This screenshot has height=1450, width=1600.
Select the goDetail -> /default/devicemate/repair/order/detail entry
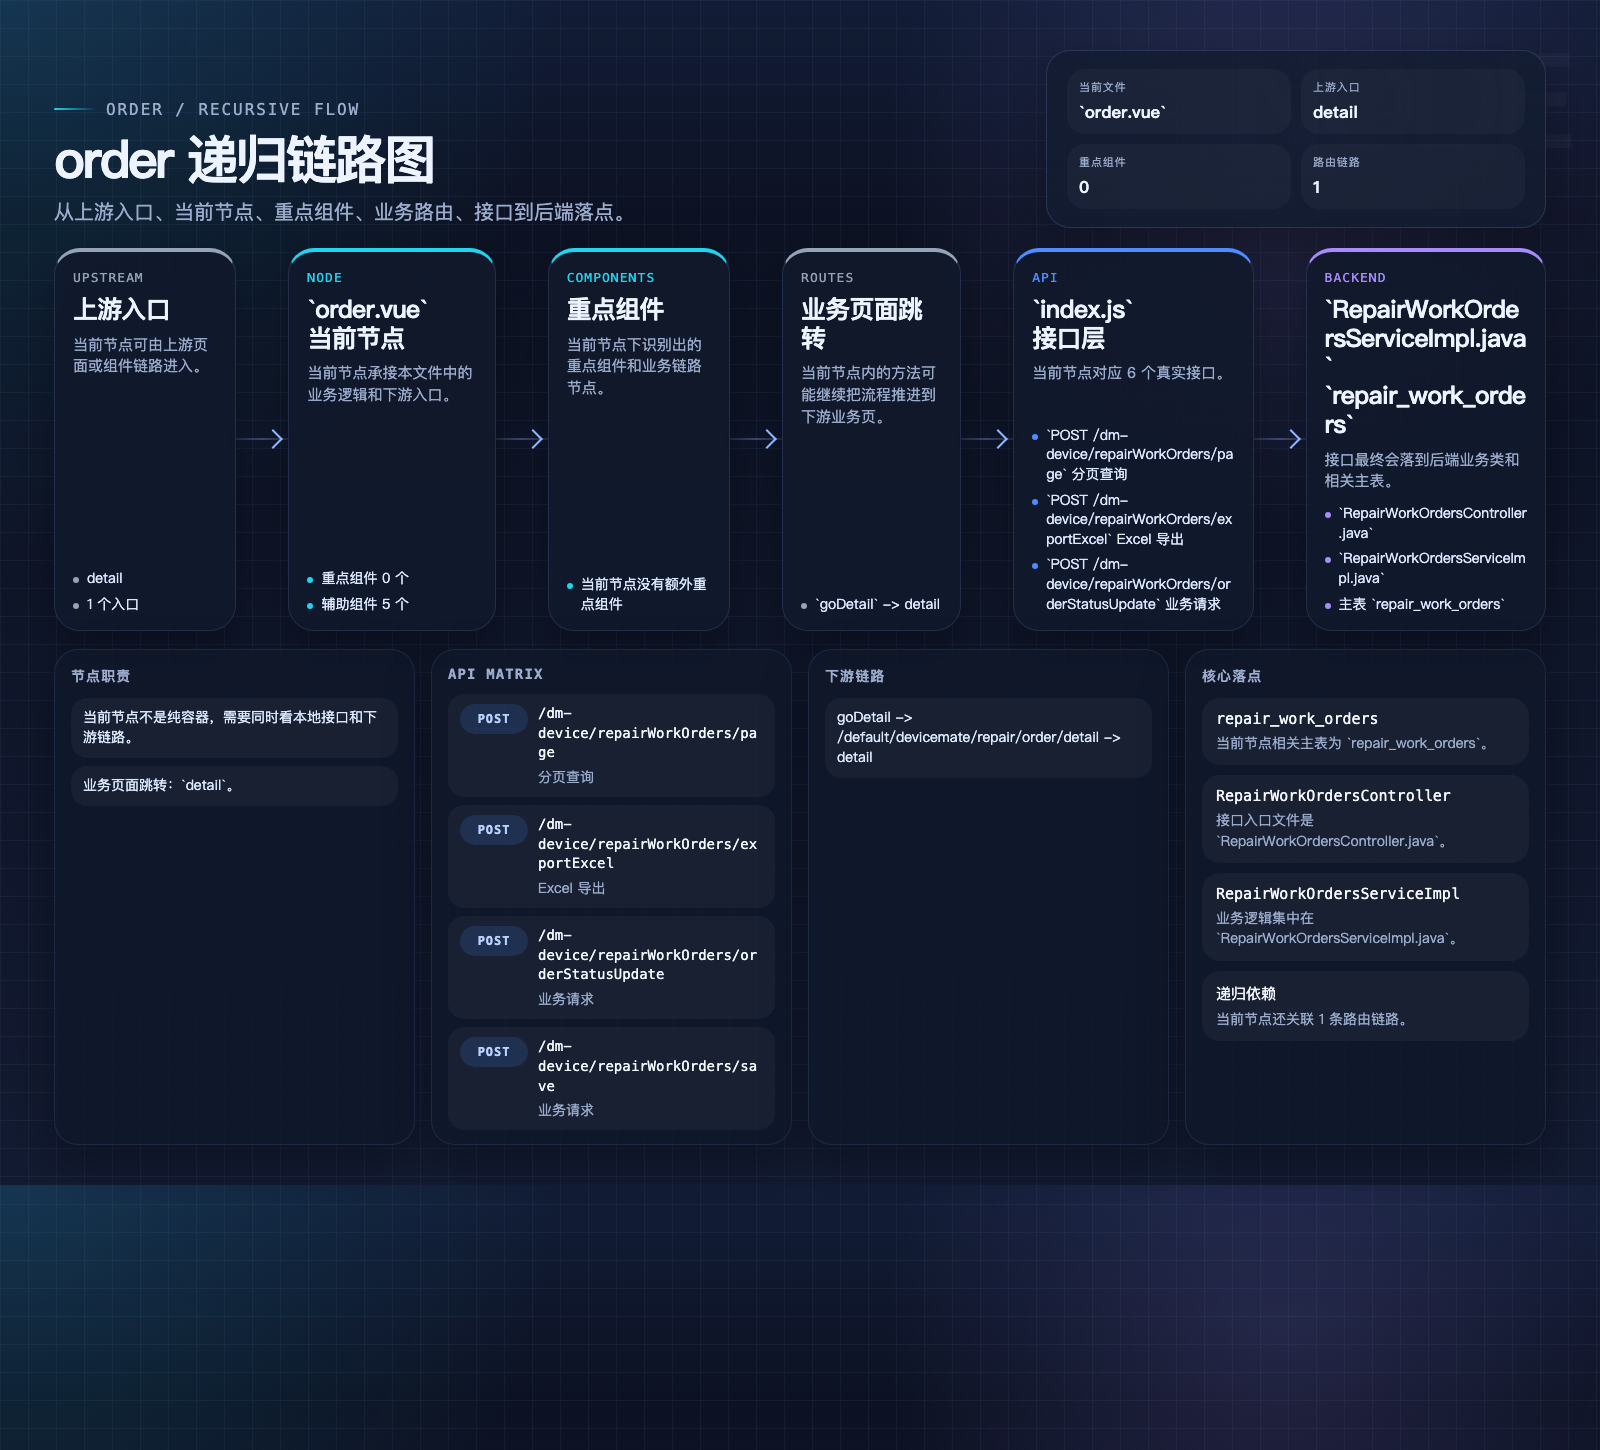pos(988,737)
